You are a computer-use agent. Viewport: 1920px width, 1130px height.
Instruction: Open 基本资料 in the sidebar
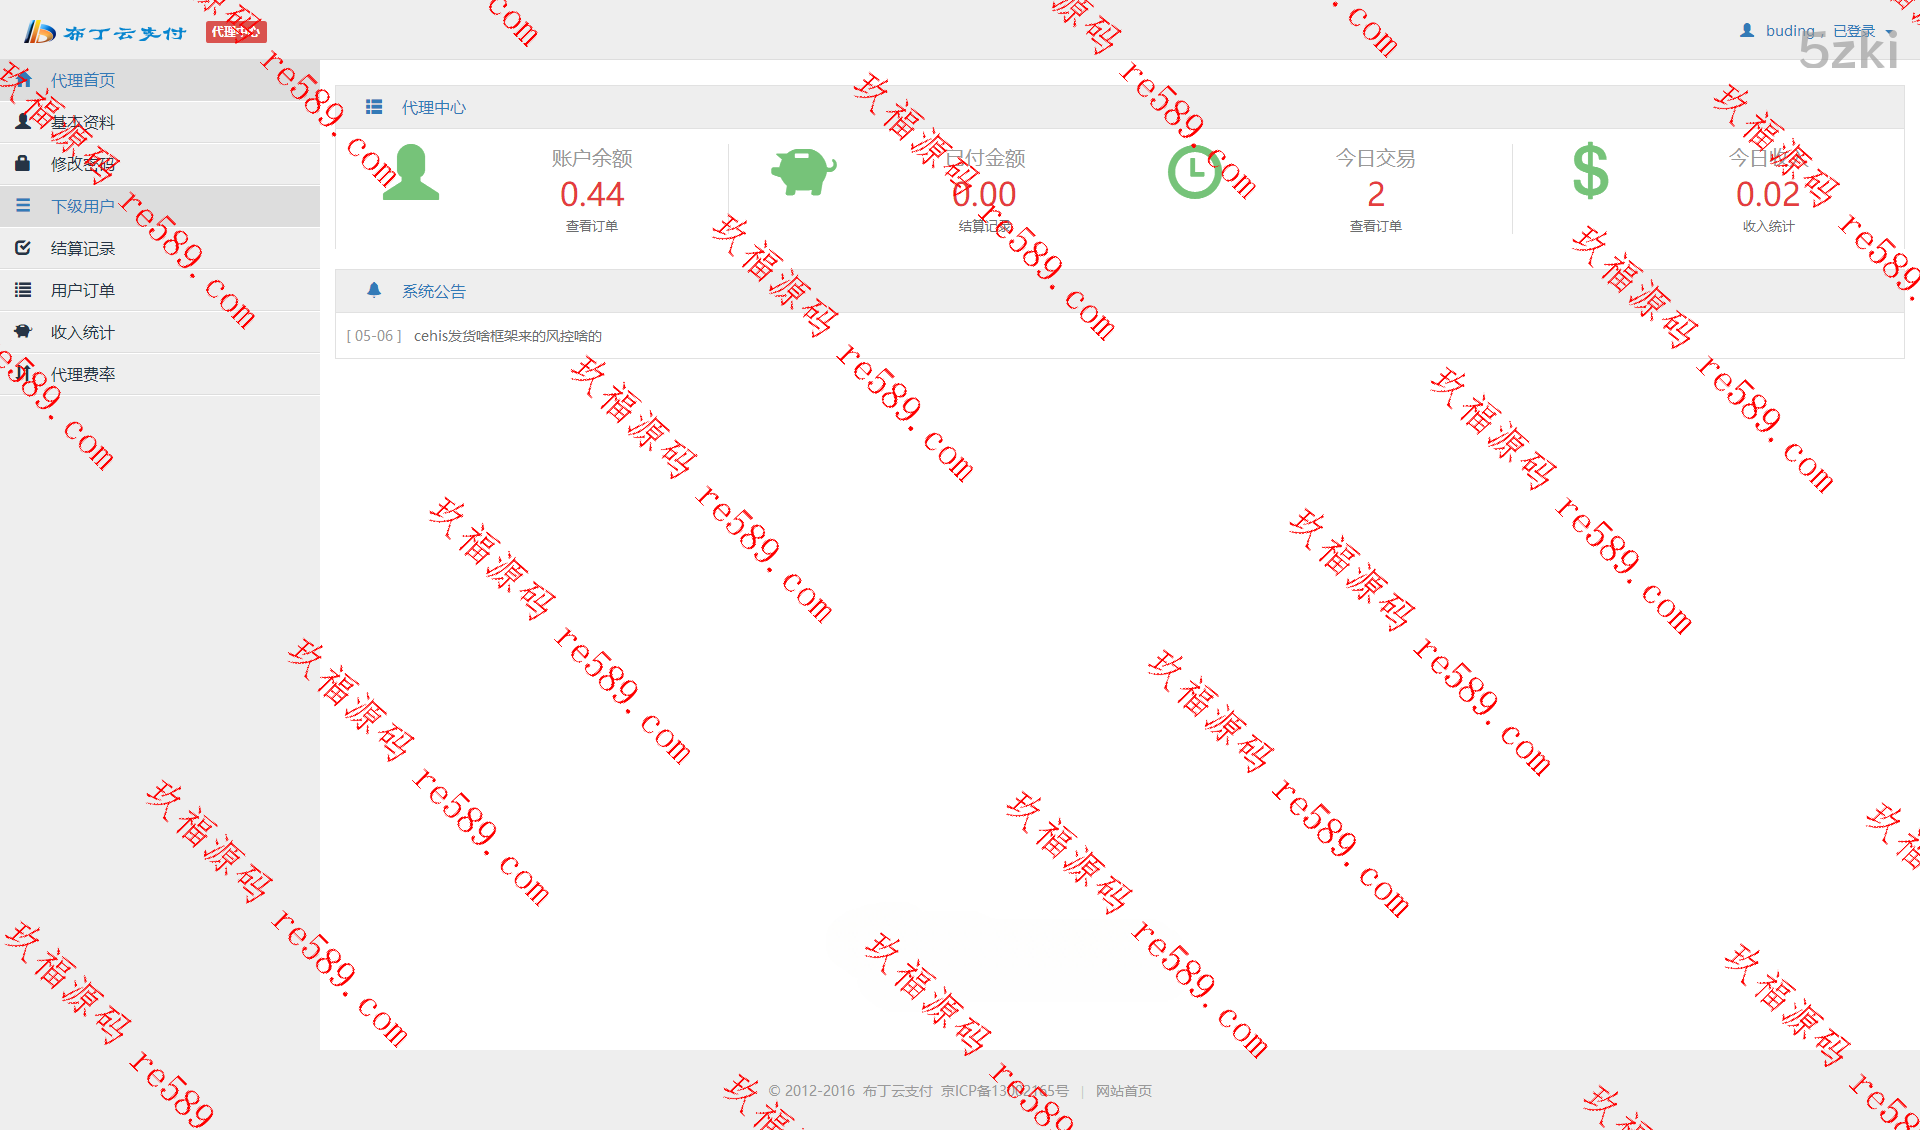tap(83, 122)
